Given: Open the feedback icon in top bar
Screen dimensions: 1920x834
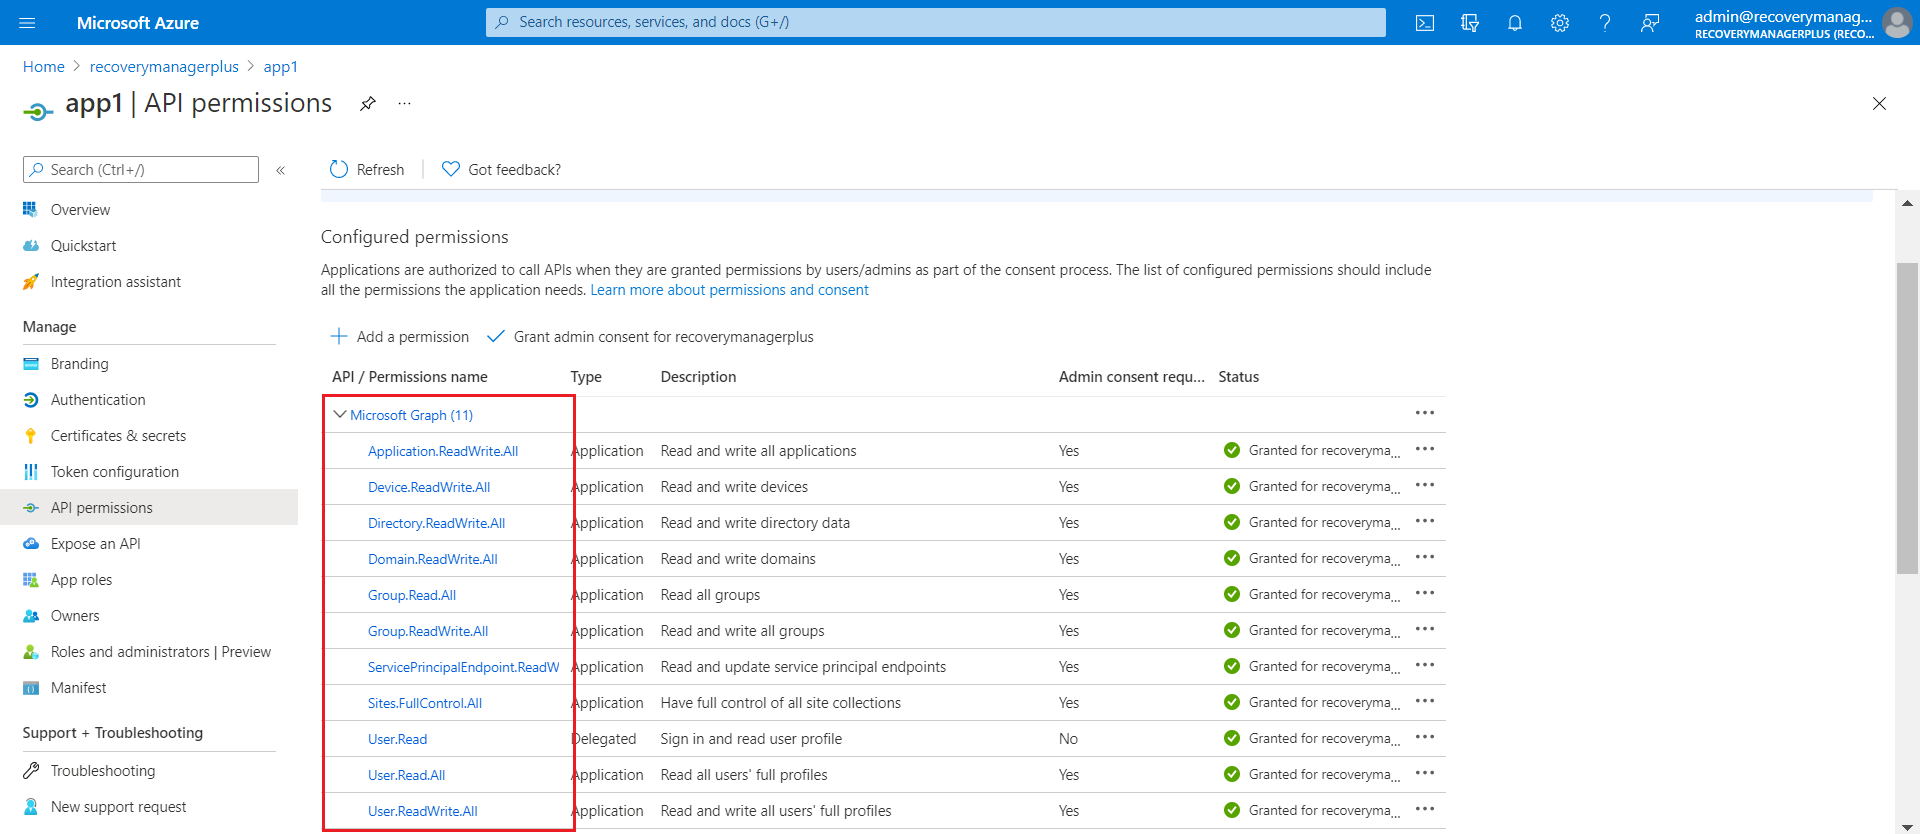Looking at the screenshot, I should pos(1650,23).
